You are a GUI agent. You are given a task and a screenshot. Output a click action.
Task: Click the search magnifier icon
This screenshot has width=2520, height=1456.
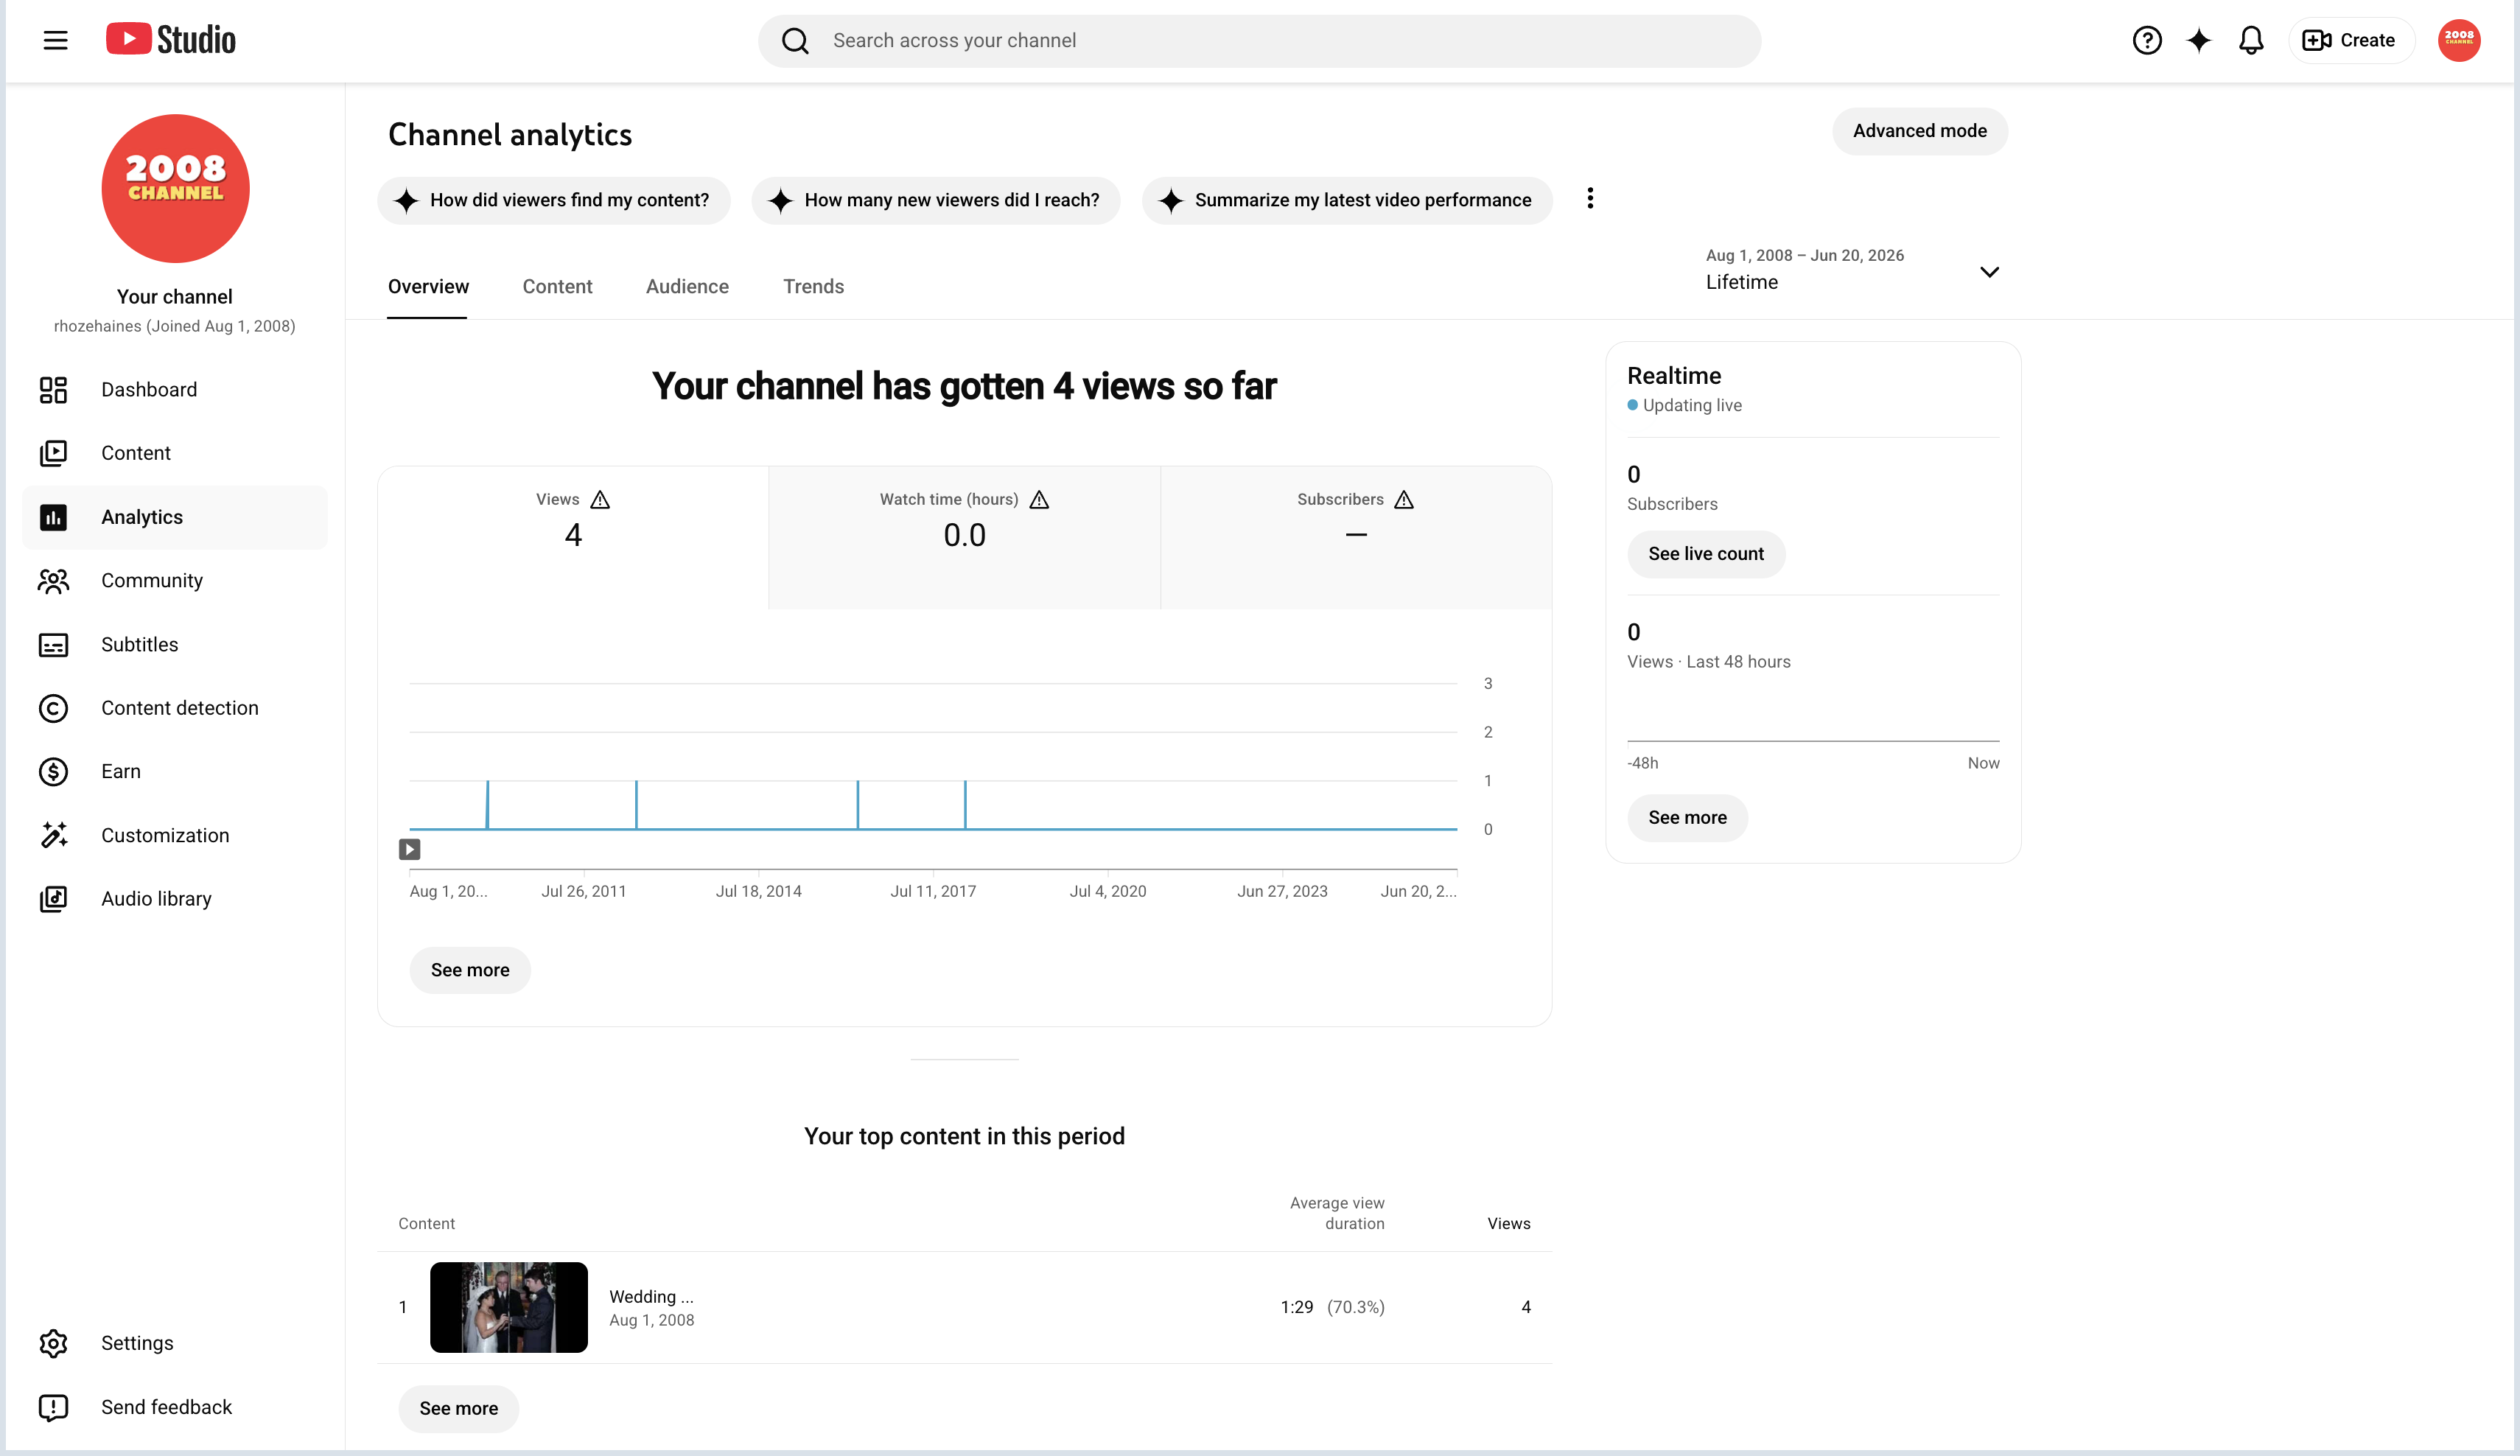click(x=795, y=41)
